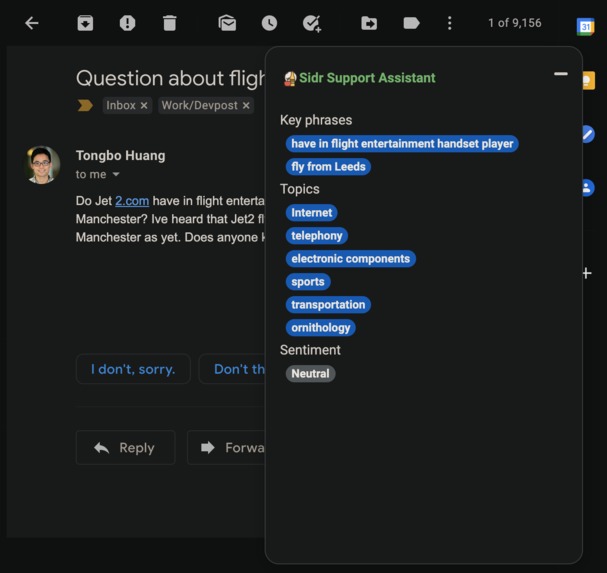Click the Topics heading

300,189
